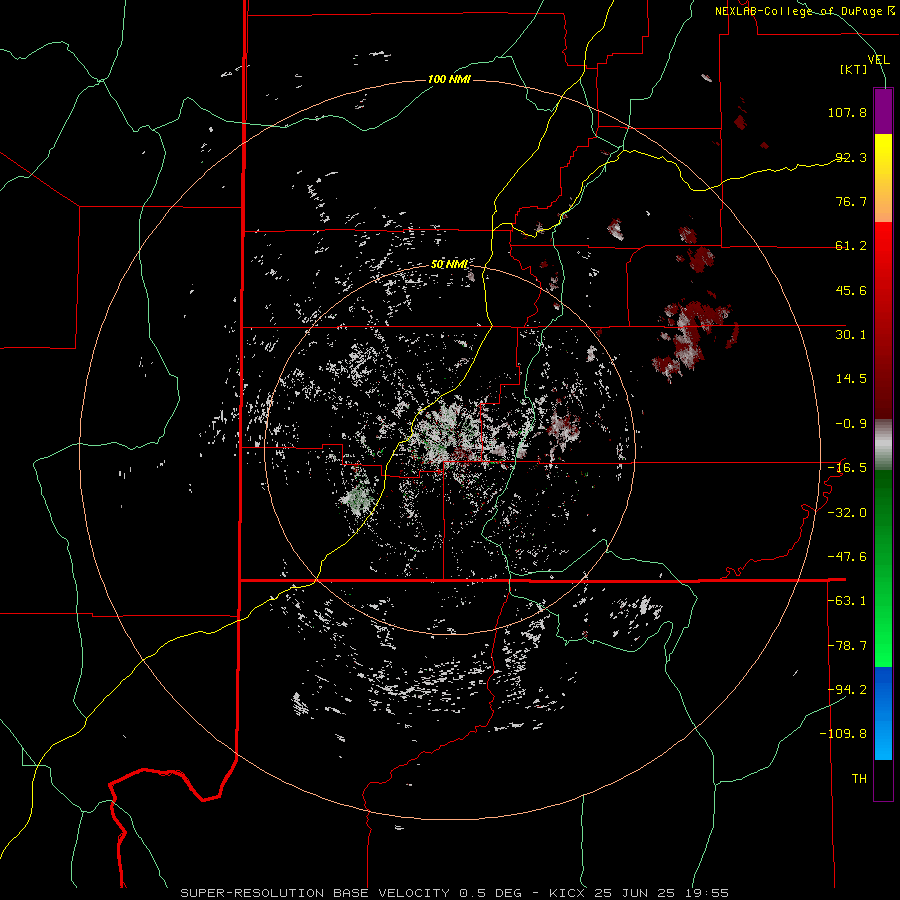The image size is (900, 900).
Task: Click the green segment of the color bar
Action: [883, 568]
